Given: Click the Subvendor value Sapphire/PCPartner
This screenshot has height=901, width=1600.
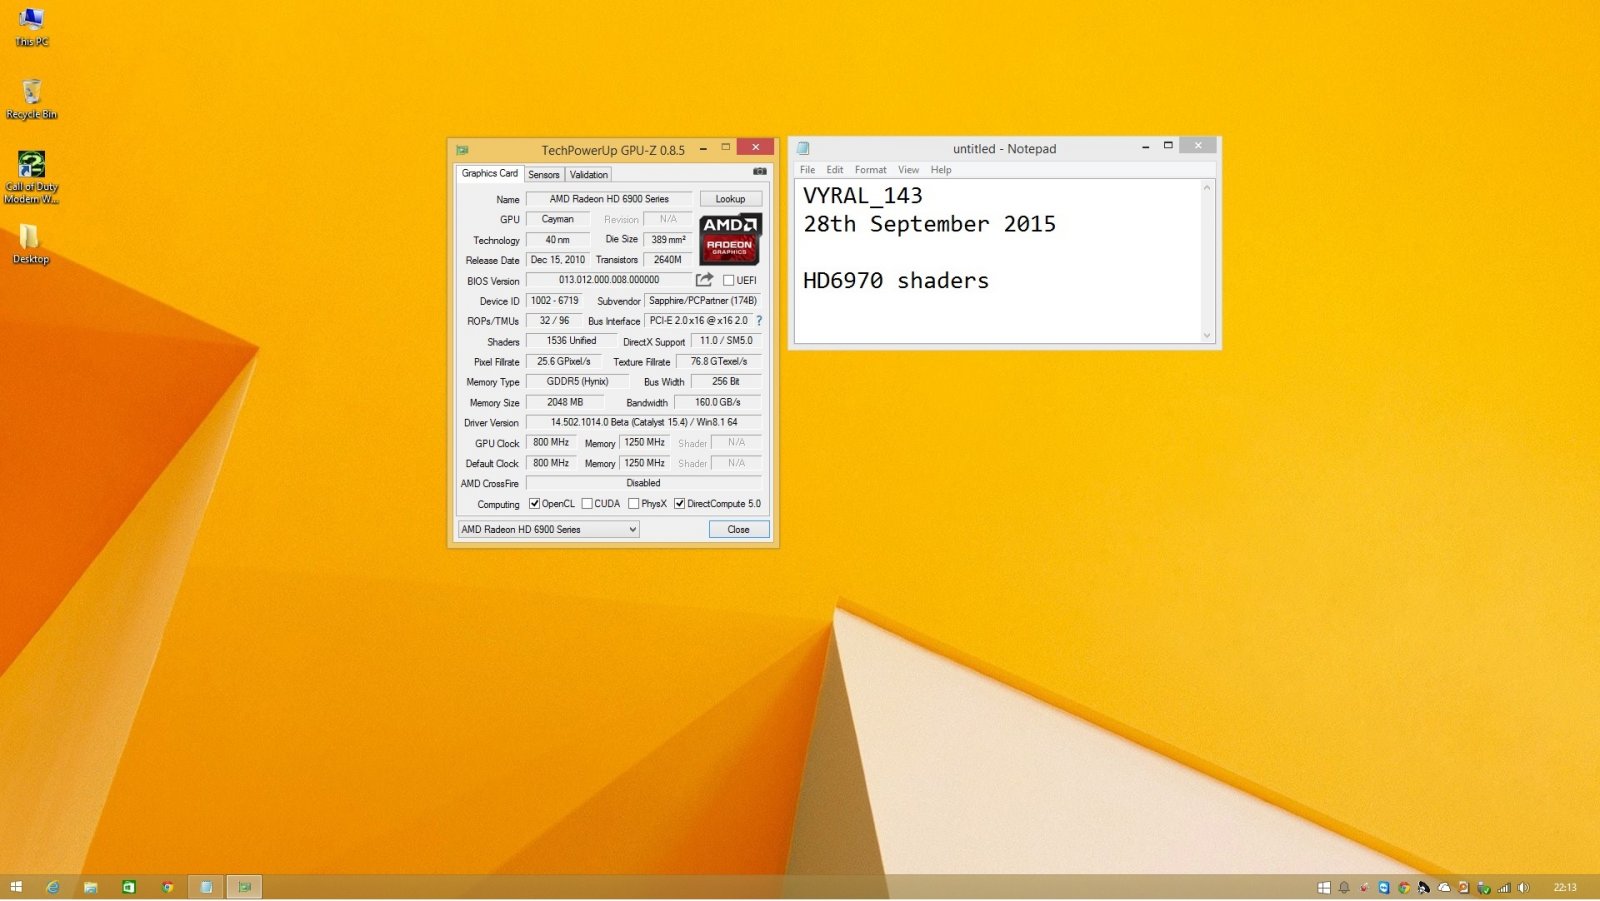Looking at the screenshot, I should pos(703,300).
